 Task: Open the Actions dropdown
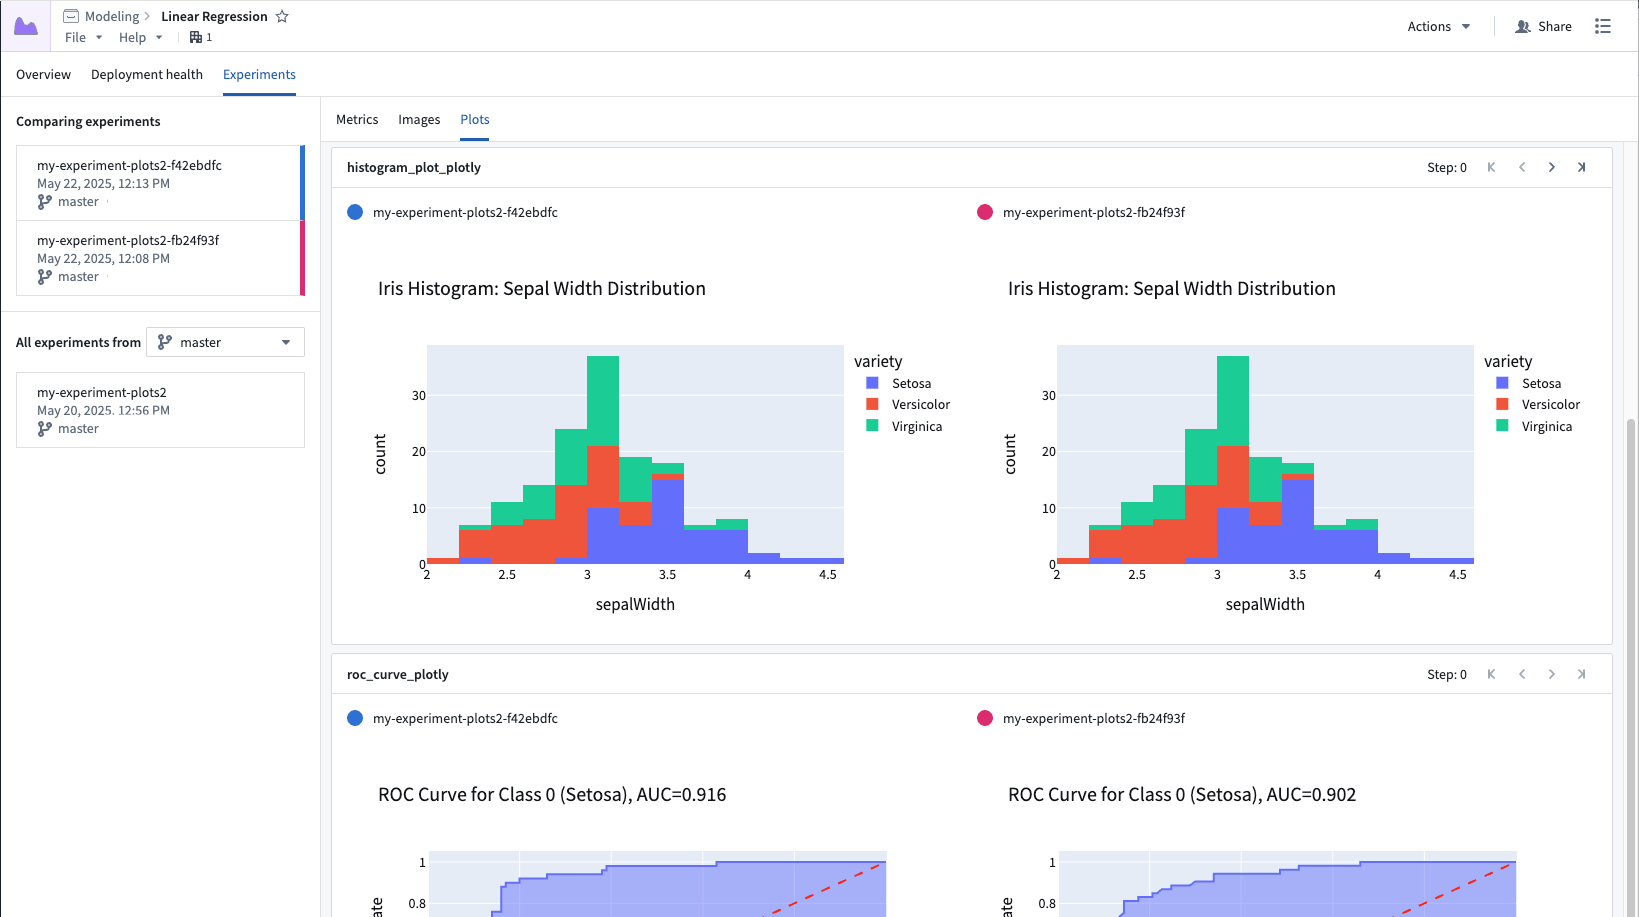(x=1437, y=26)
